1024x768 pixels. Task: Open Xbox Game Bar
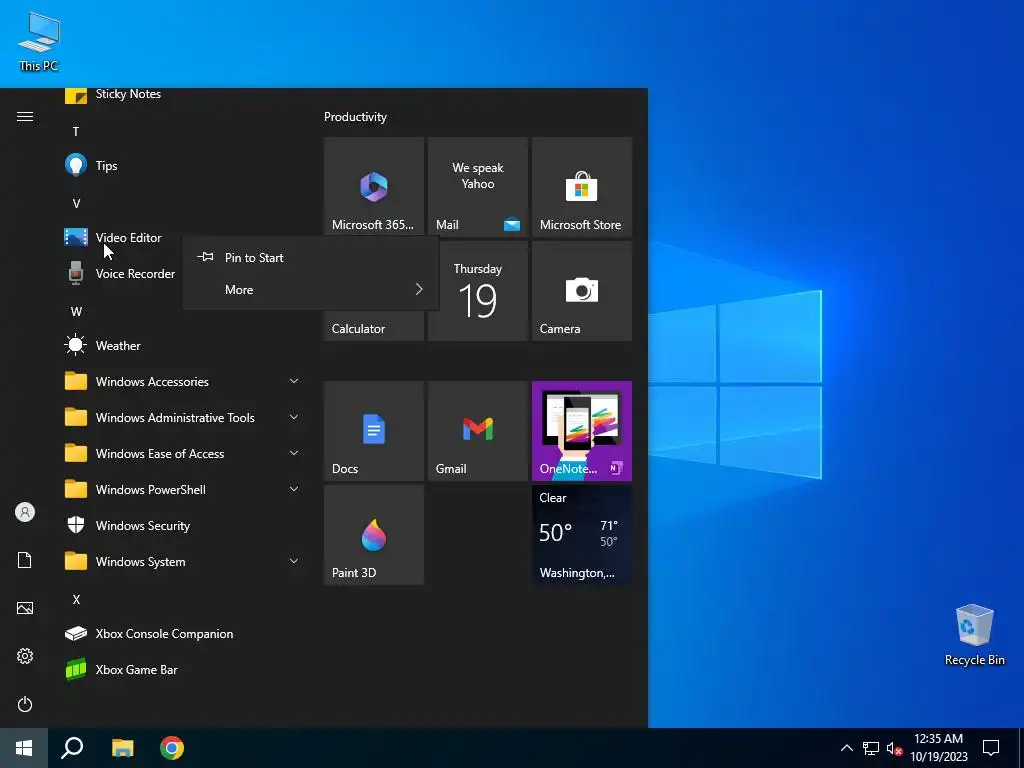click(182, 669)
